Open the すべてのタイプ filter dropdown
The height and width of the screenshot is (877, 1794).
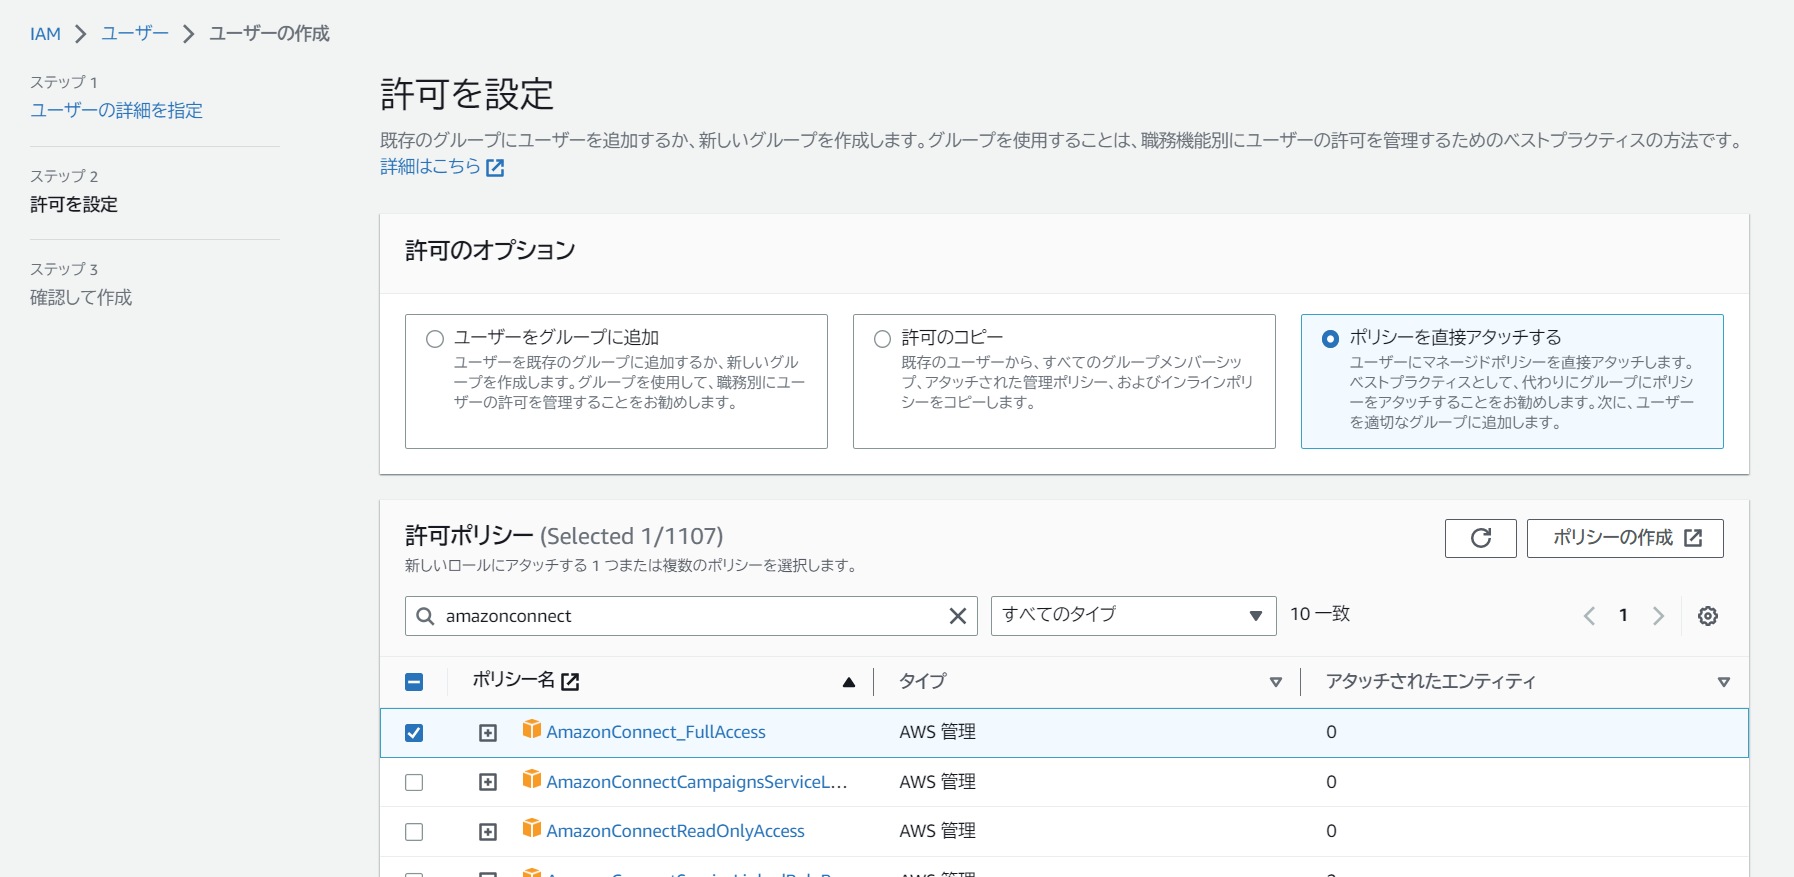tap(1133, 616)
